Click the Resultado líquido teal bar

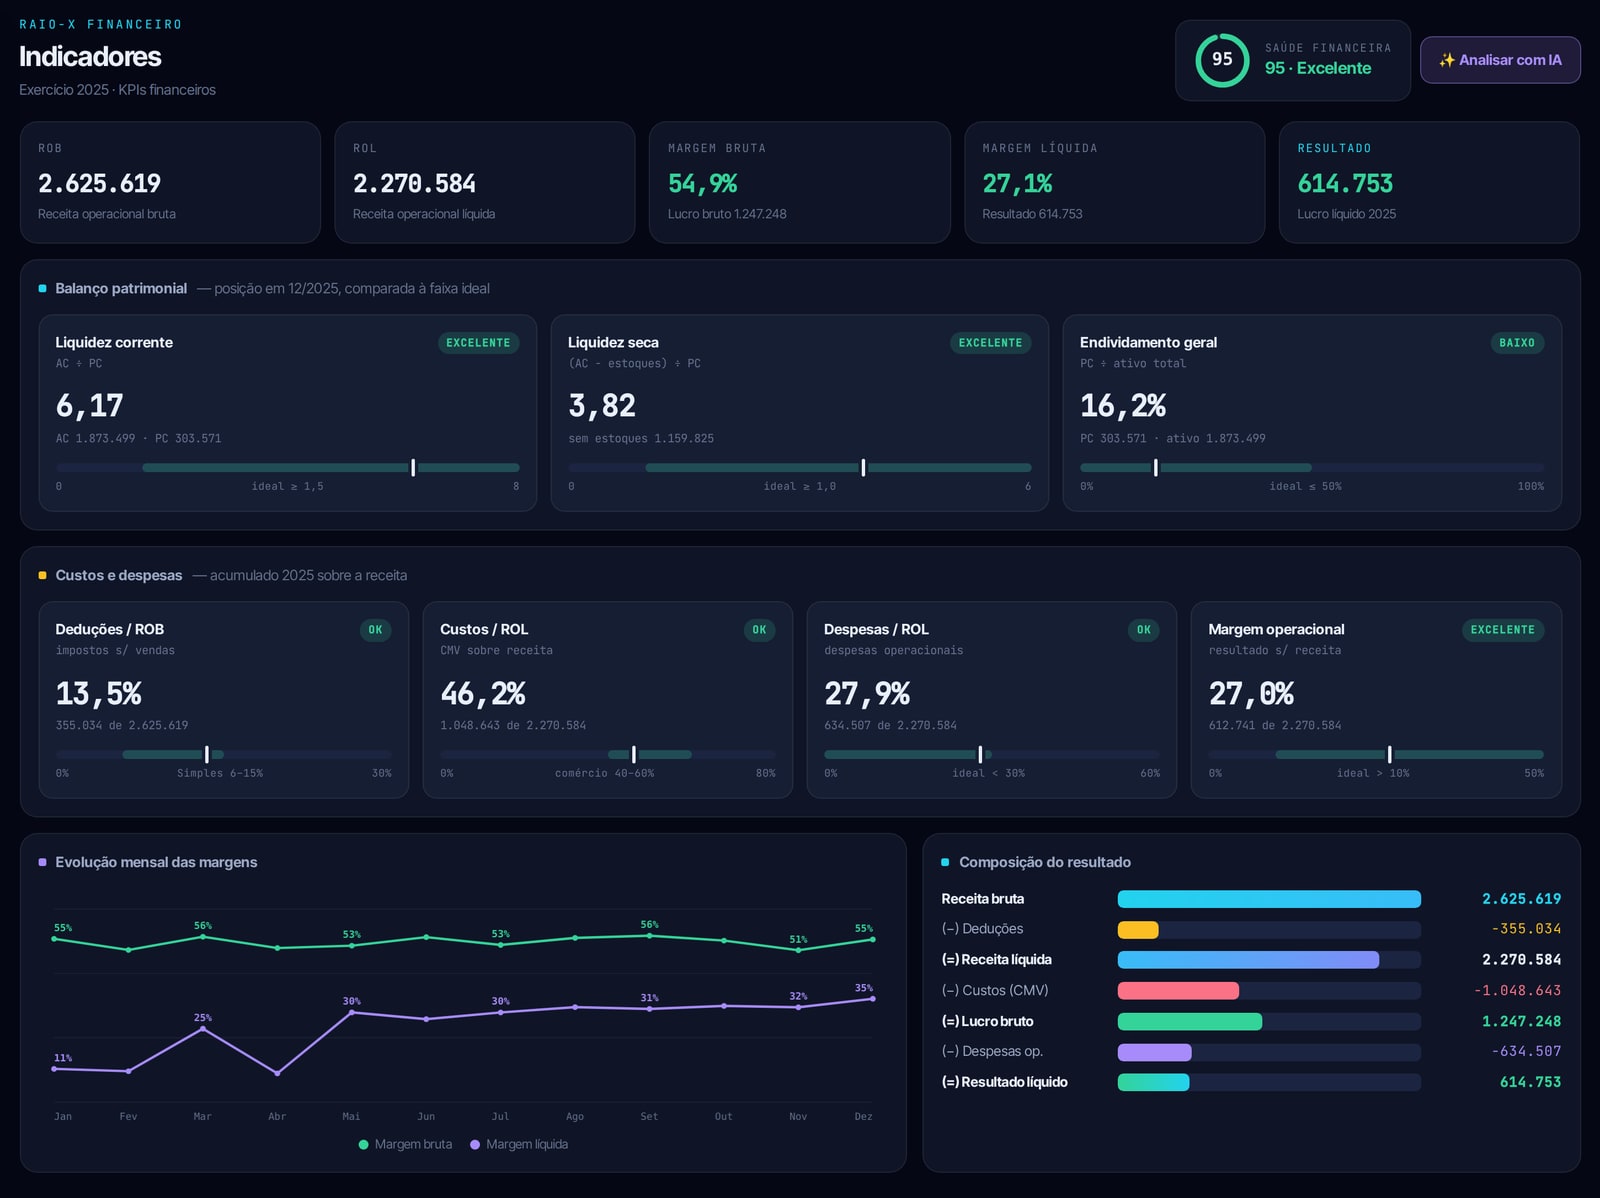click(1153, 1082)
